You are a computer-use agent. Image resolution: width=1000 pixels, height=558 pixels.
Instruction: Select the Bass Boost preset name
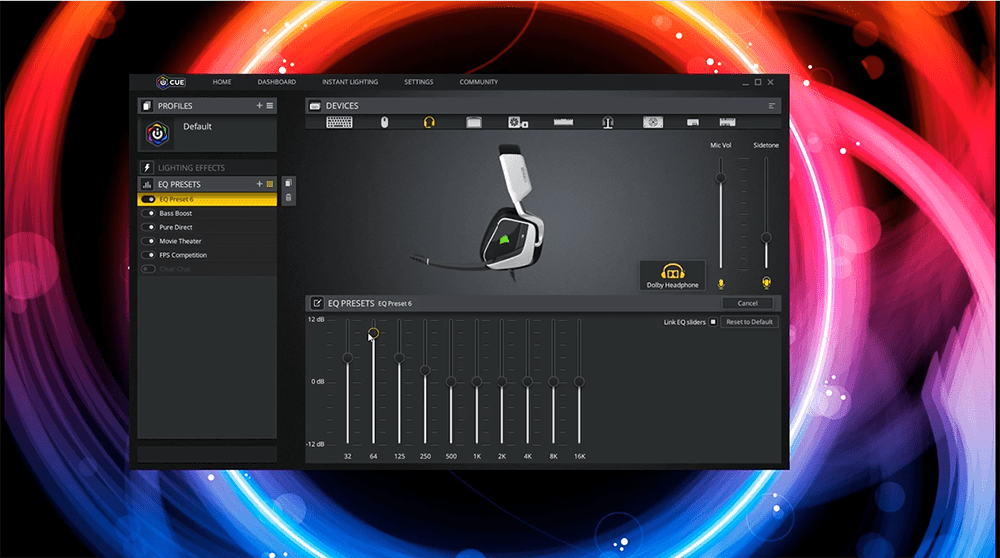(175, 213)
